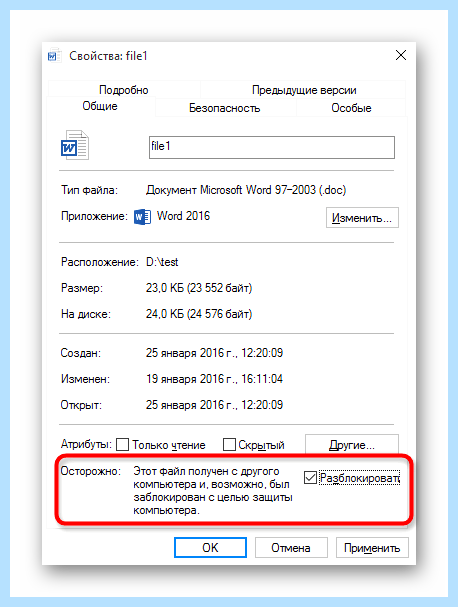This screenshot has height=607, width=458.
Task: Select the 'Общие' tab
Action: (100, 106)
